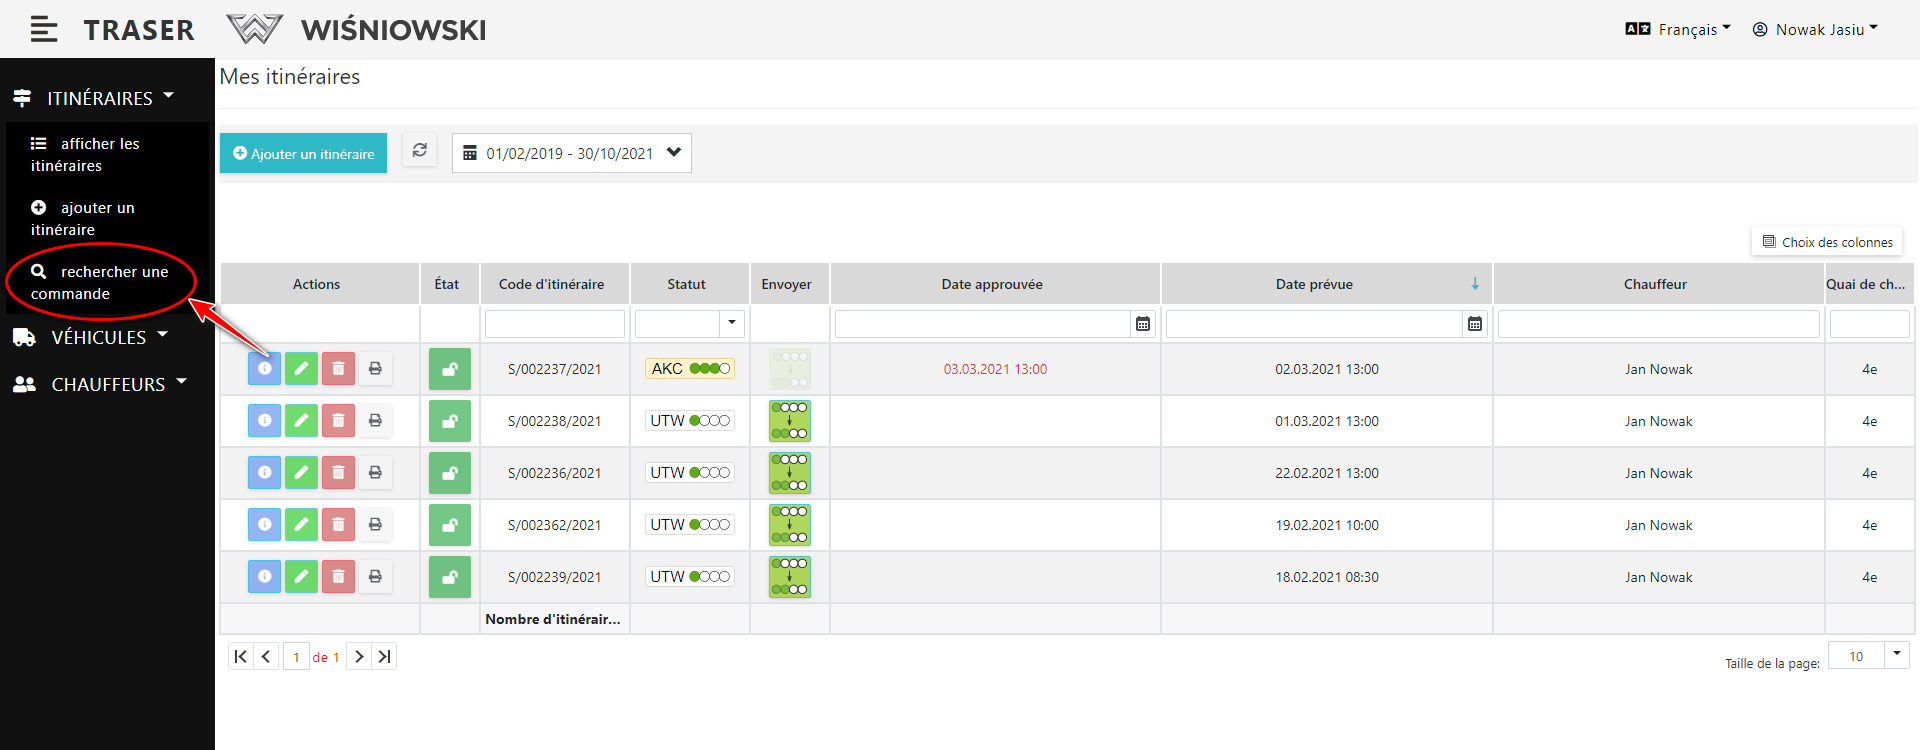Toggle the unlock icon for S/002238/2021

pos(450,421)
